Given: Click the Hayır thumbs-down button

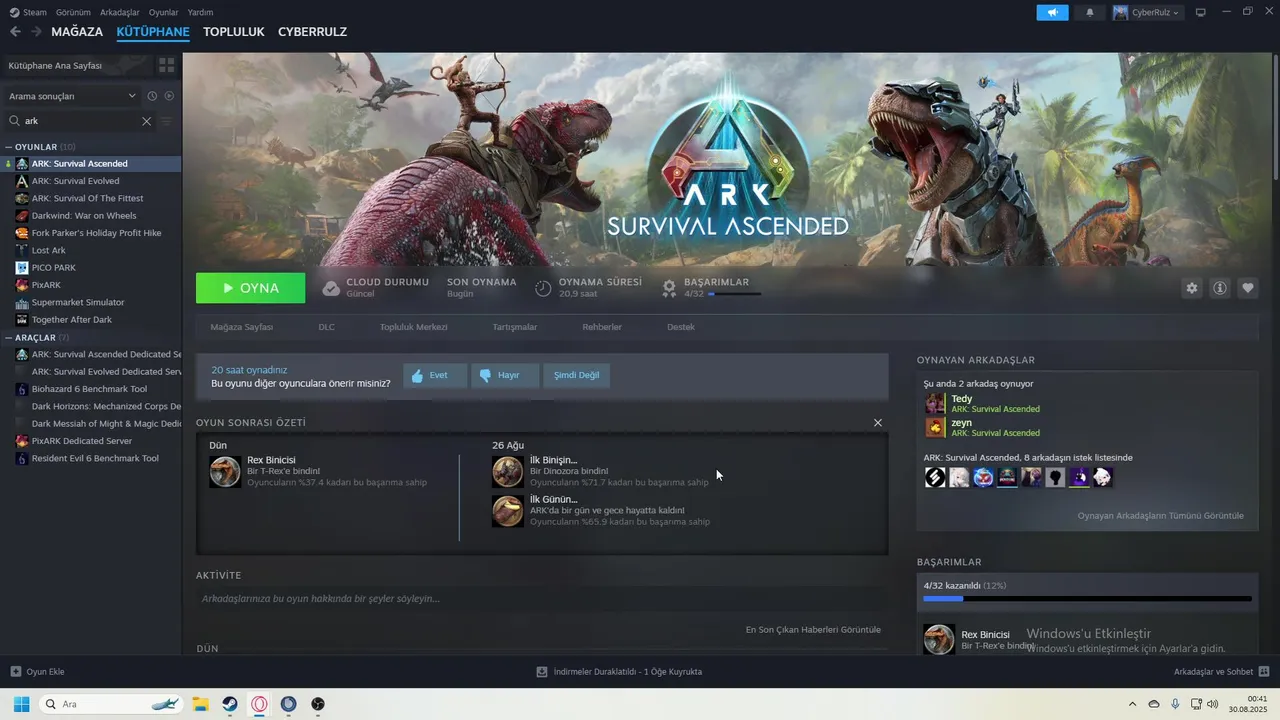Looking at the screenshot, I should click(x=505, y=375).
